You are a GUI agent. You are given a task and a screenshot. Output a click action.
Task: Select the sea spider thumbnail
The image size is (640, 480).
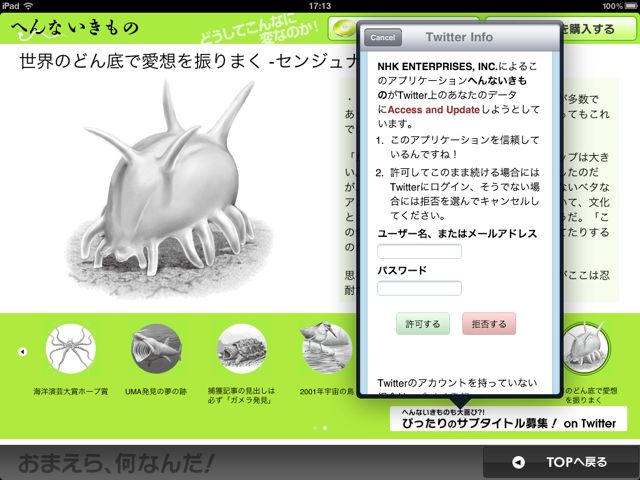(71, 349)
